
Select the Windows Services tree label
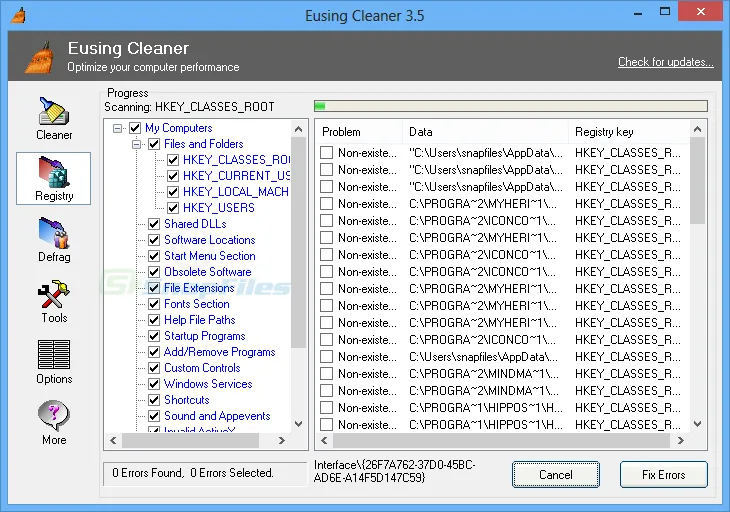point(208,384)
